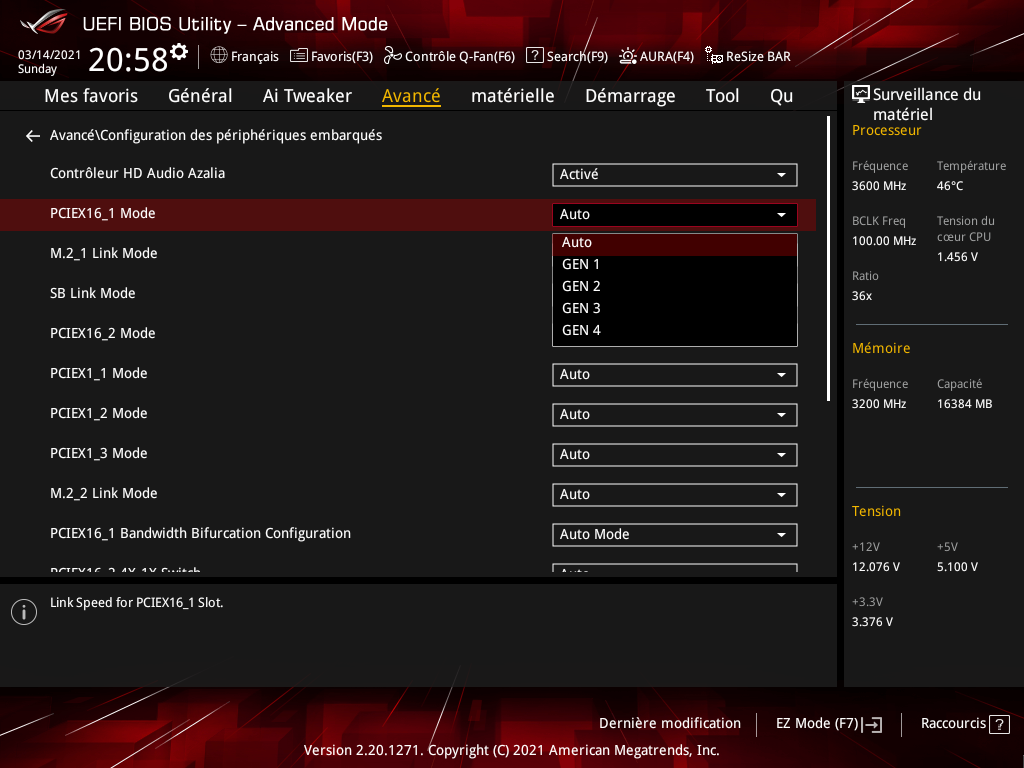The height and width of the screenshot is (768, 1024).
Task: Click the ReSize BAR icon
Action: pyautogui.click(x=714, y=56)
